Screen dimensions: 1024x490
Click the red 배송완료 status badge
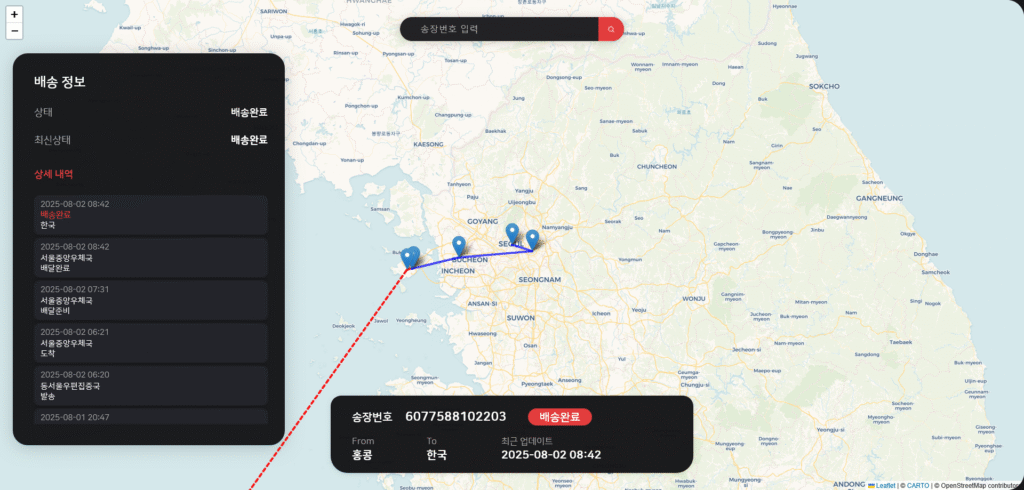click(560, 417)
